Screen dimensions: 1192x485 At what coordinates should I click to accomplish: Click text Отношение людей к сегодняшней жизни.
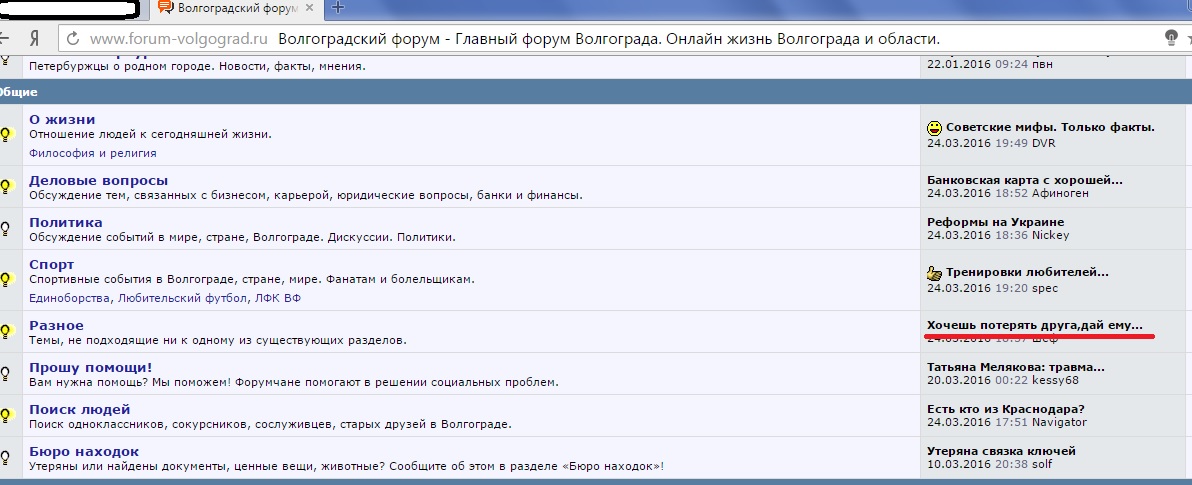[151, 135]
